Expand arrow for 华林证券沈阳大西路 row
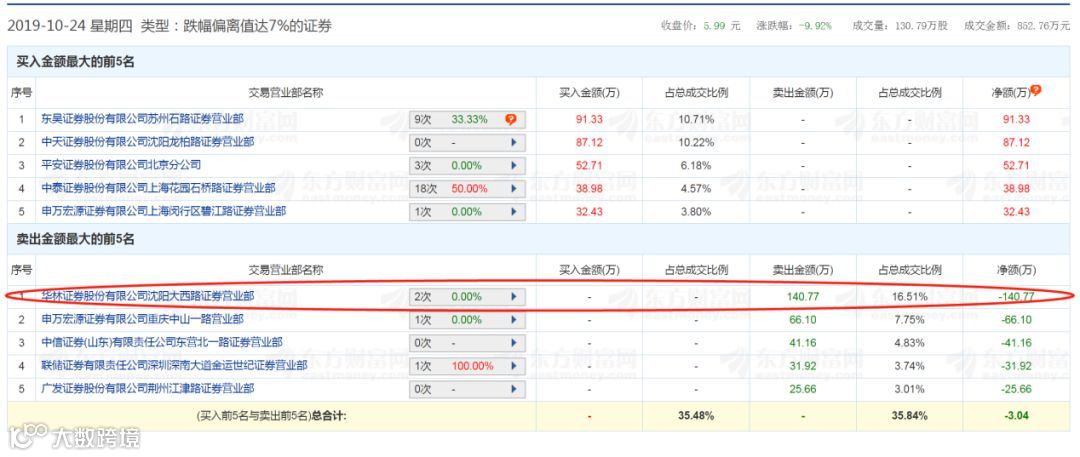1080x457 pixels. (x=513, y=297)
